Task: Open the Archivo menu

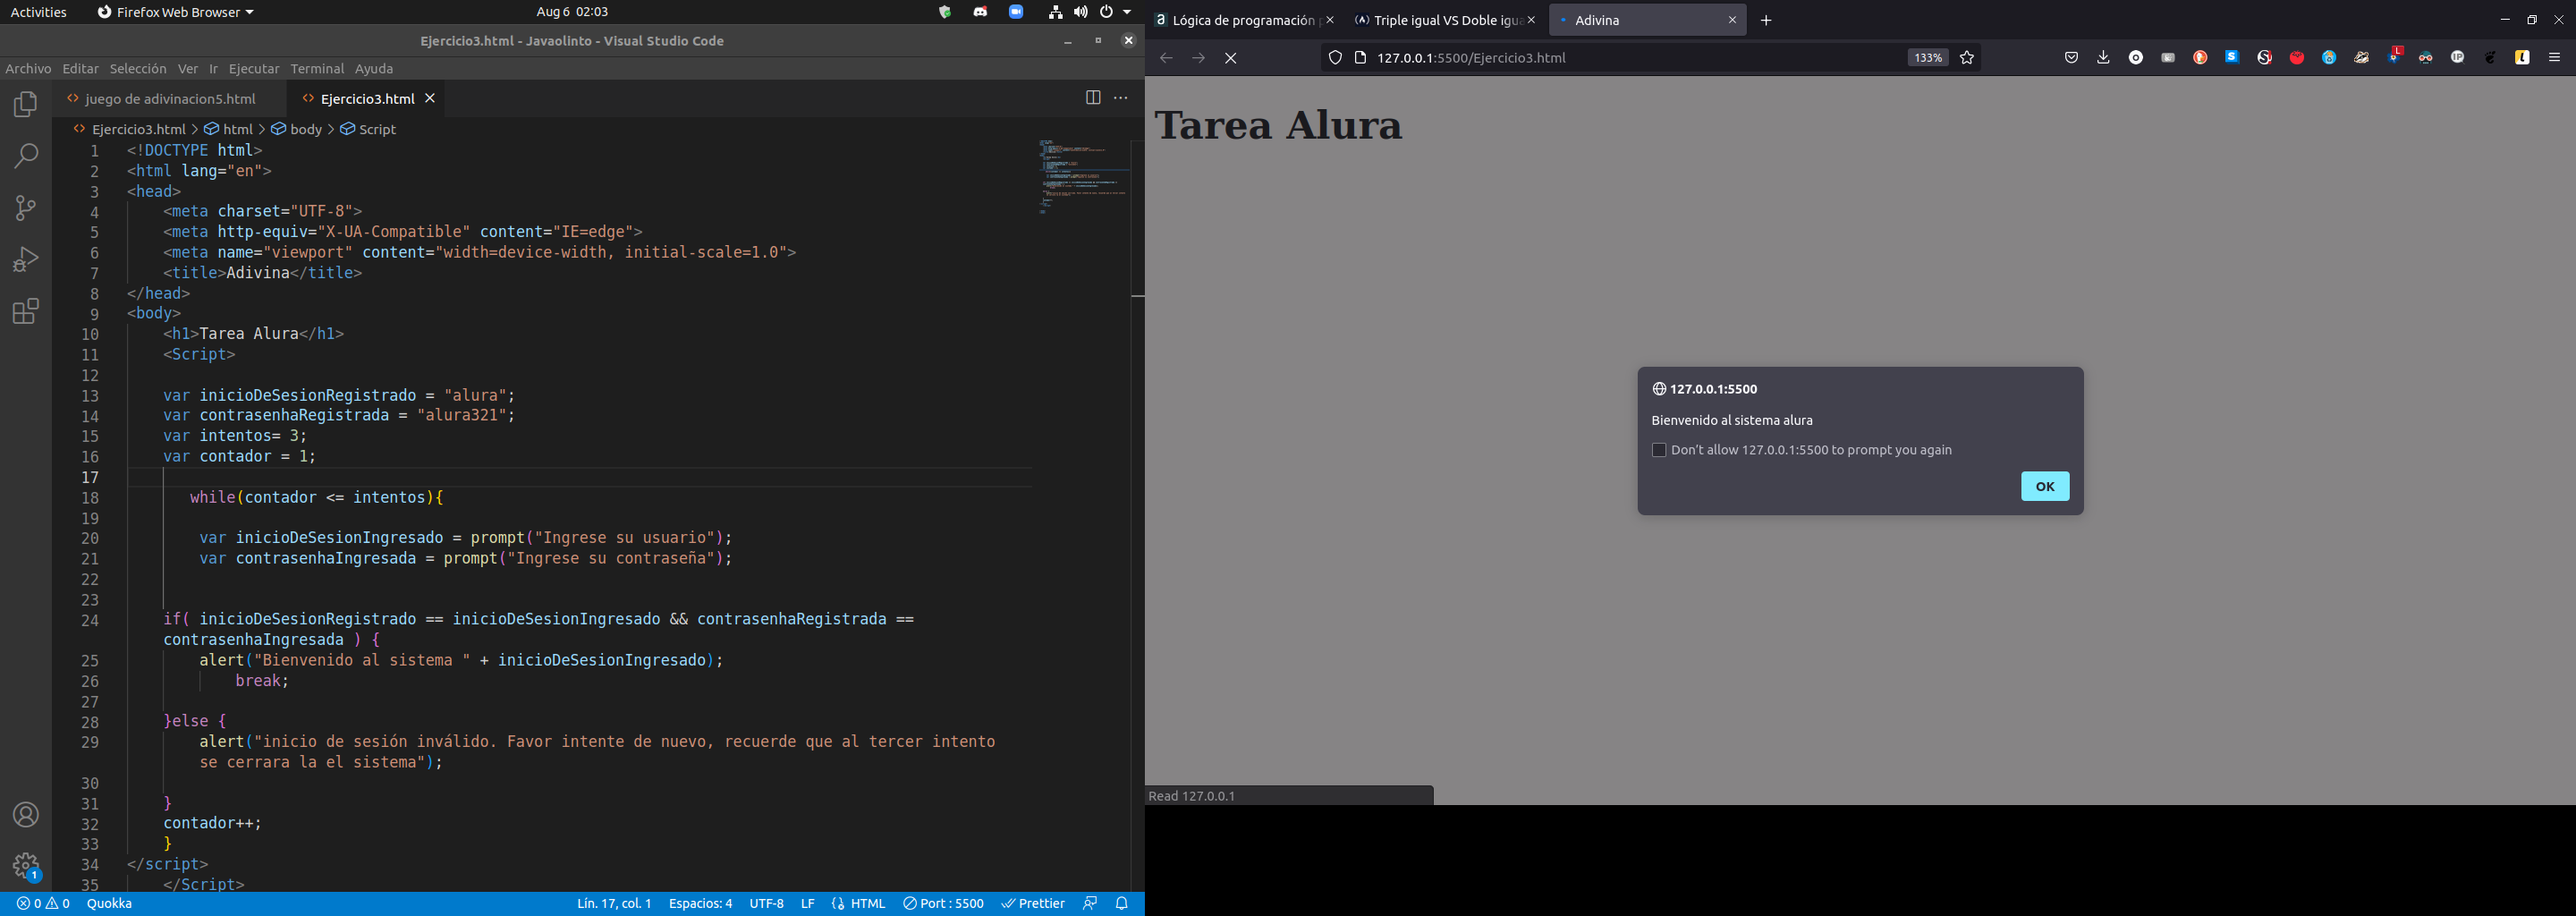Action: 28,69
